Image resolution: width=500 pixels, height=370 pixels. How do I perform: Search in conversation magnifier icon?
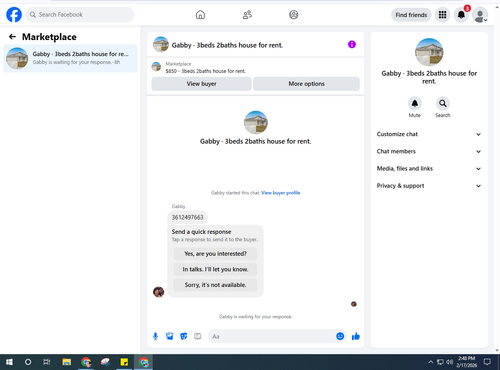click(443, 103)
